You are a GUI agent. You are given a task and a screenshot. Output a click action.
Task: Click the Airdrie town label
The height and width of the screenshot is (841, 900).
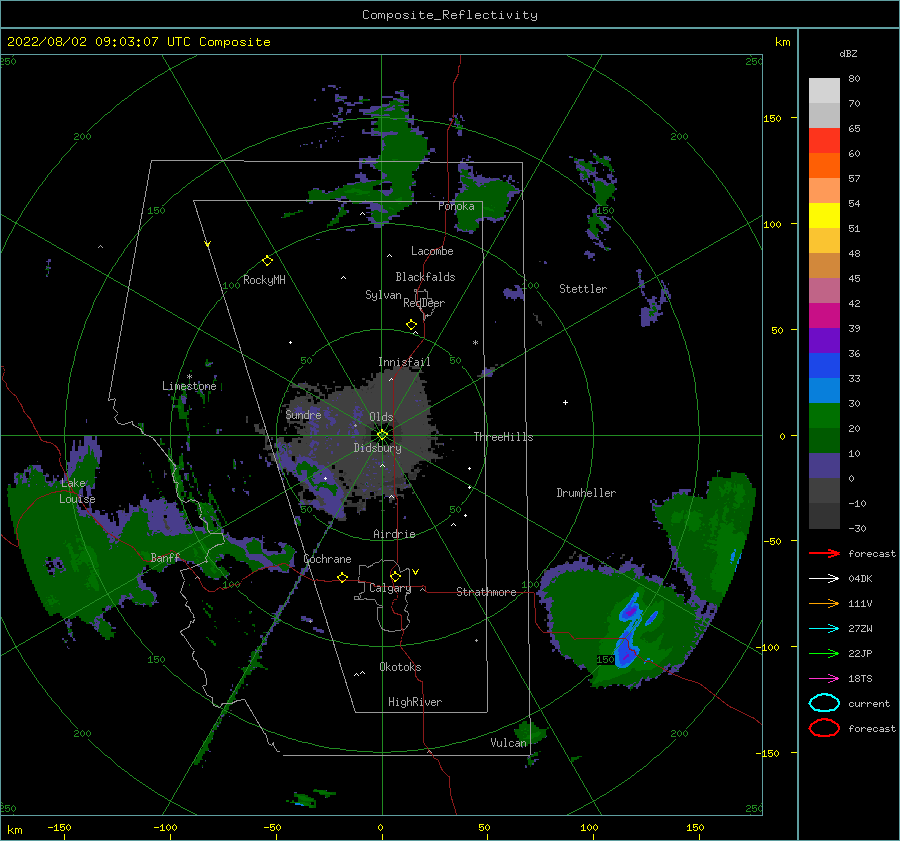(x=394, y=534)
